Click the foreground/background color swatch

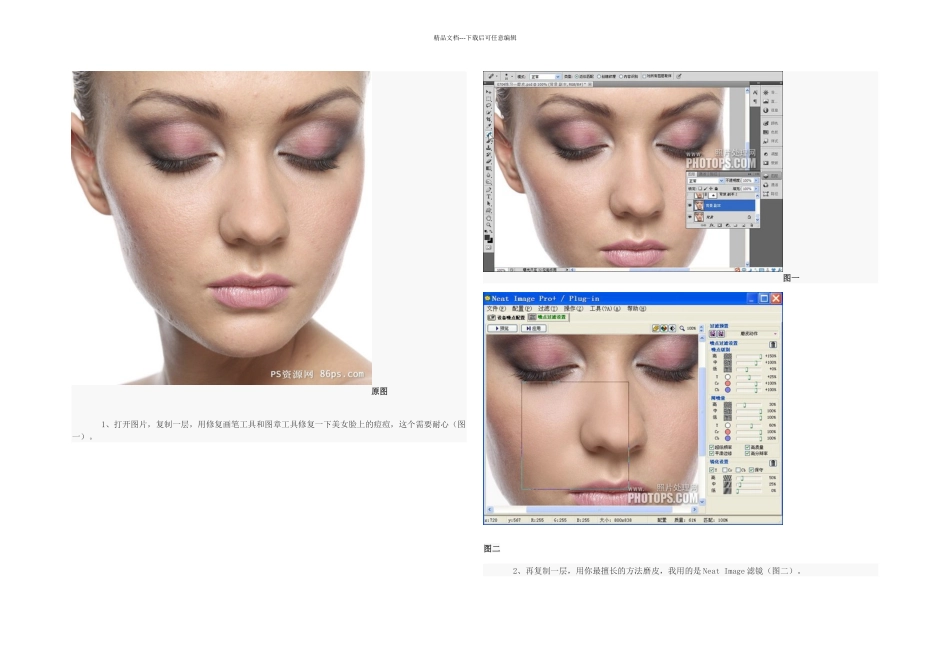click(x=488, y=237)
